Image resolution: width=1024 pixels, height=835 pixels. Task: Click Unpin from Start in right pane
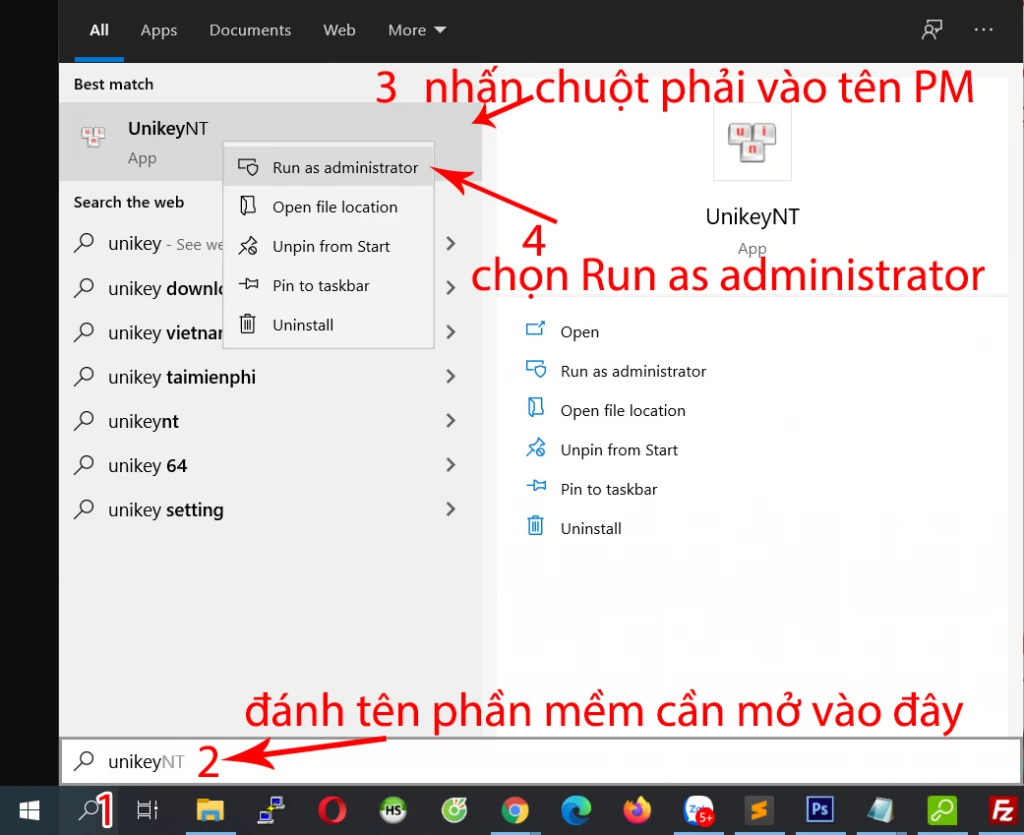(618, 449)
